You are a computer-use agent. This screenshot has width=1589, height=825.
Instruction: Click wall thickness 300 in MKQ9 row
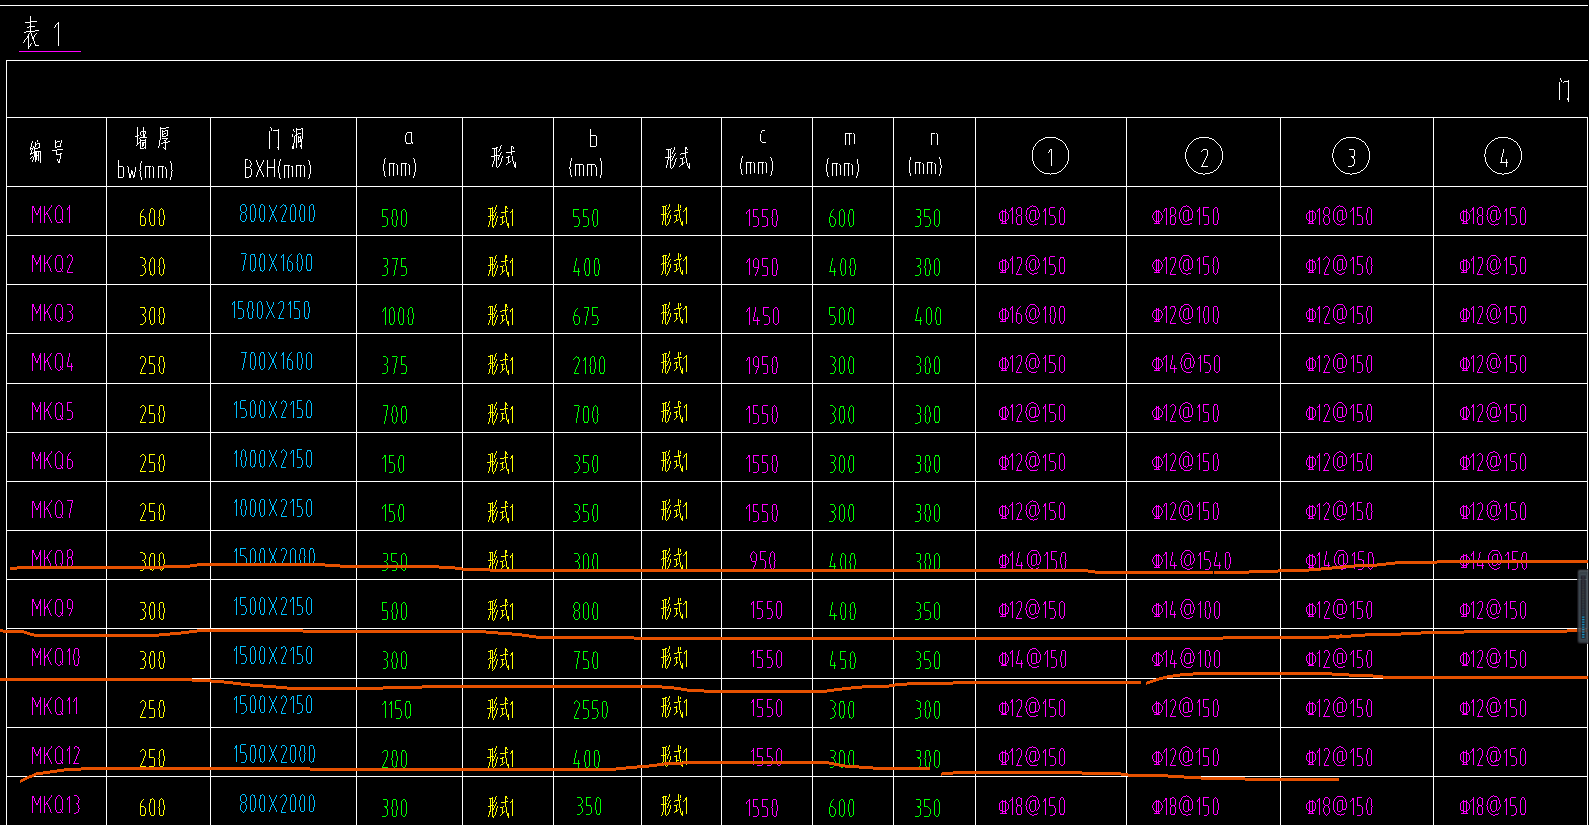(x=152, y=610)
